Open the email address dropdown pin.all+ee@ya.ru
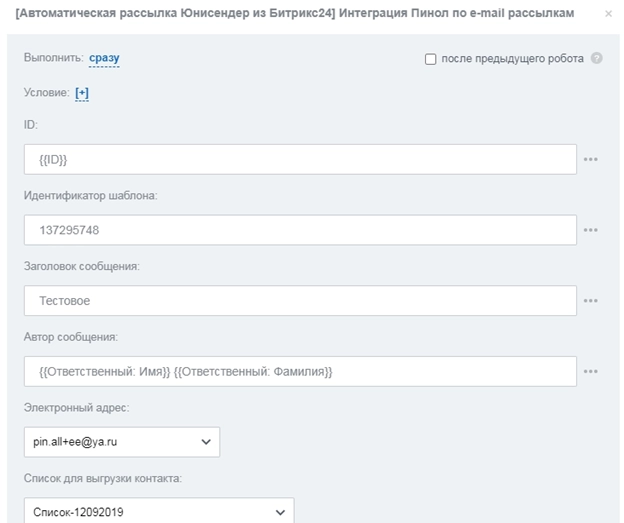This screenshot has width=624, height=523. click(x=122, y=442)
